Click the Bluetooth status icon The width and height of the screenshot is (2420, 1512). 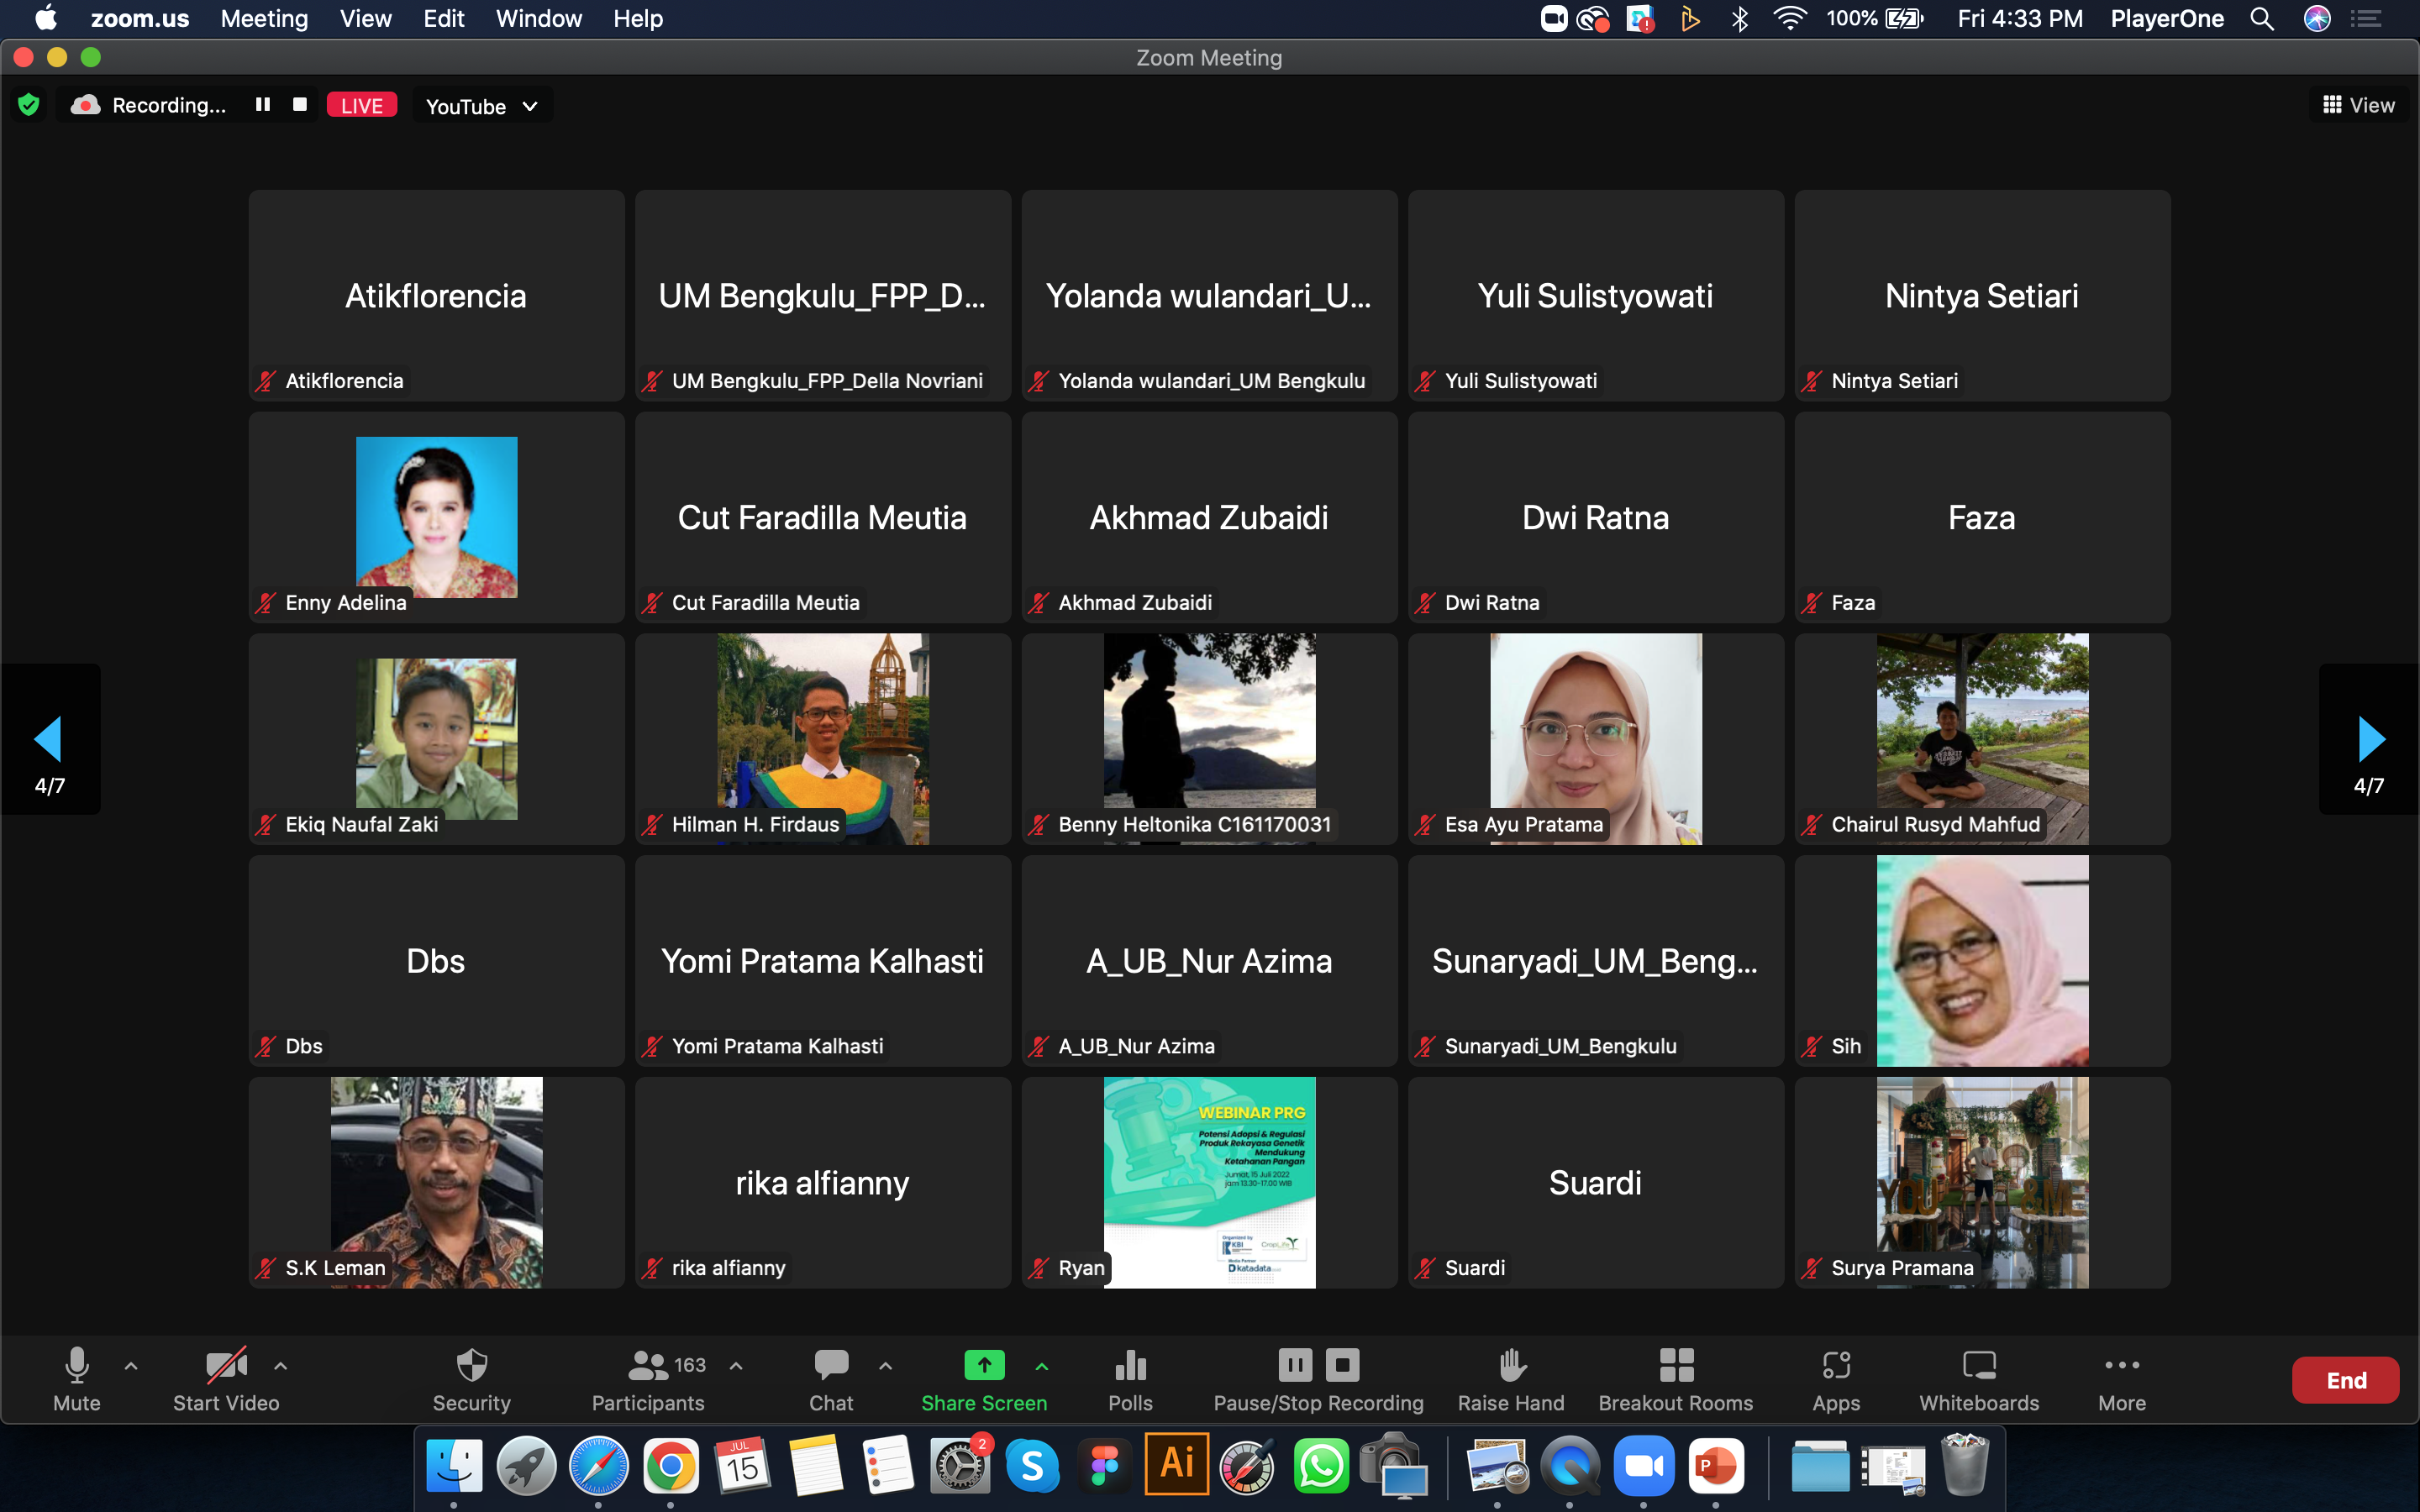[x=1739, y=19]
